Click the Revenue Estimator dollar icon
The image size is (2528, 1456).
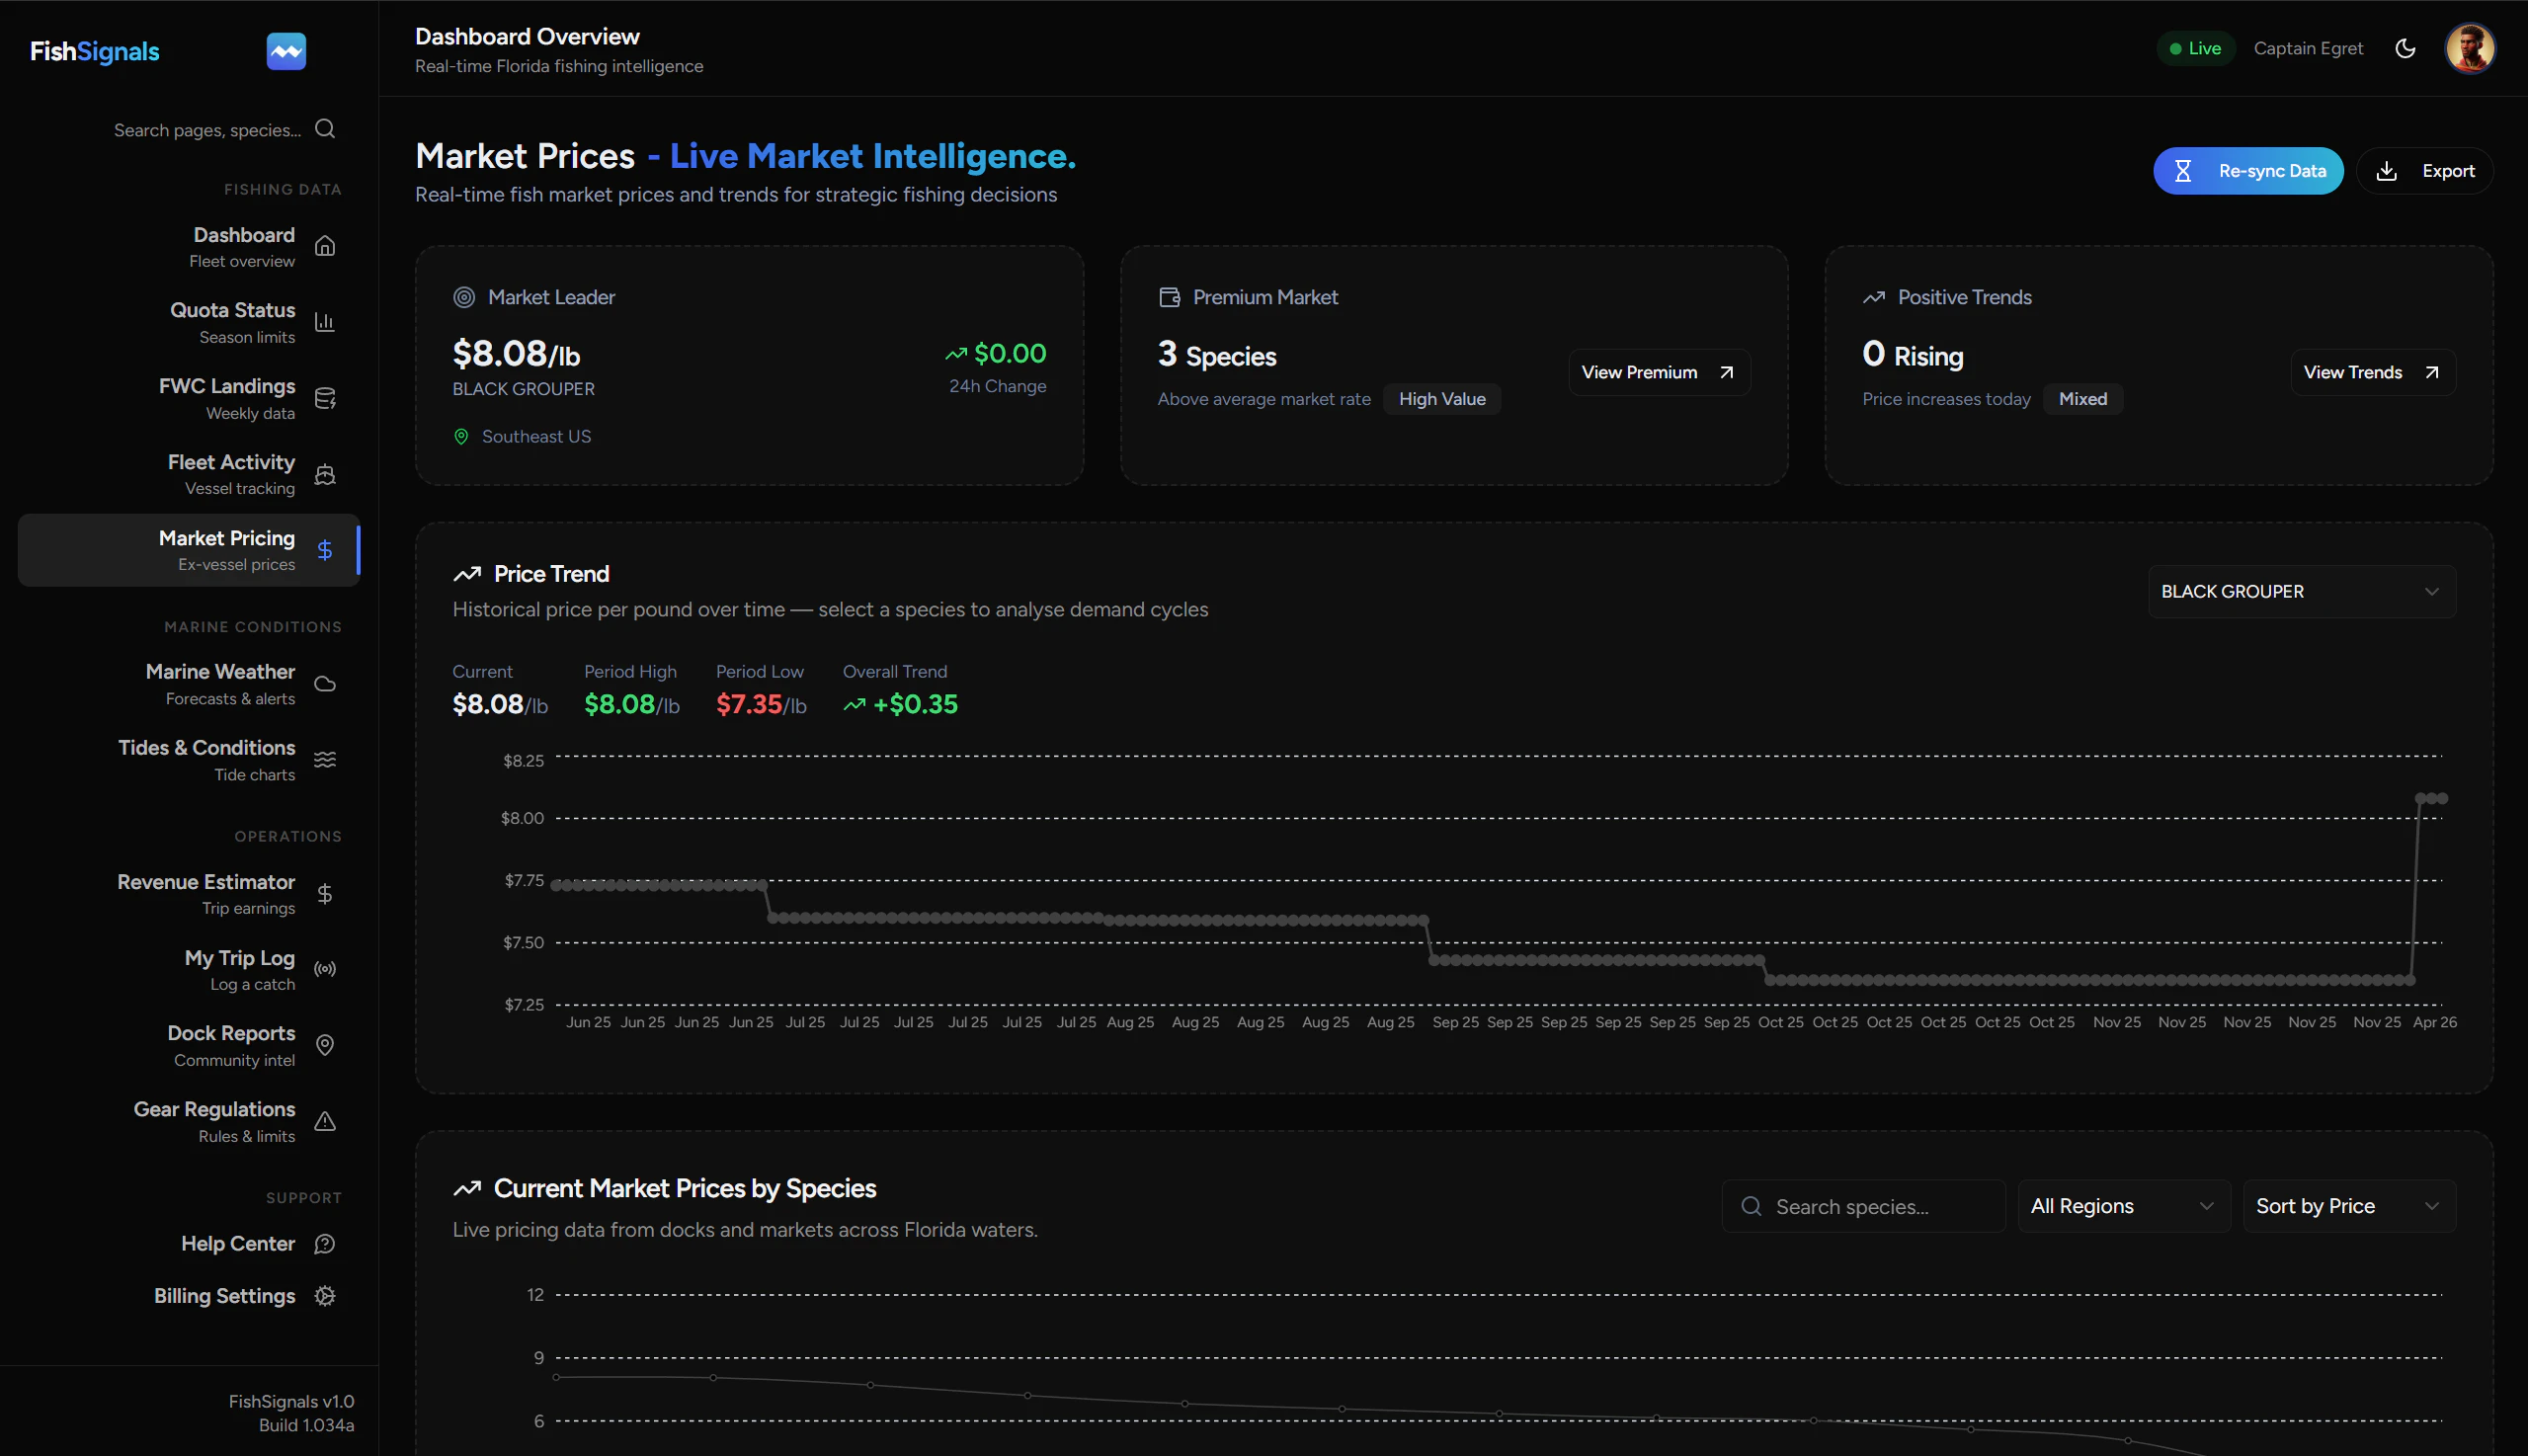point(325,894)
